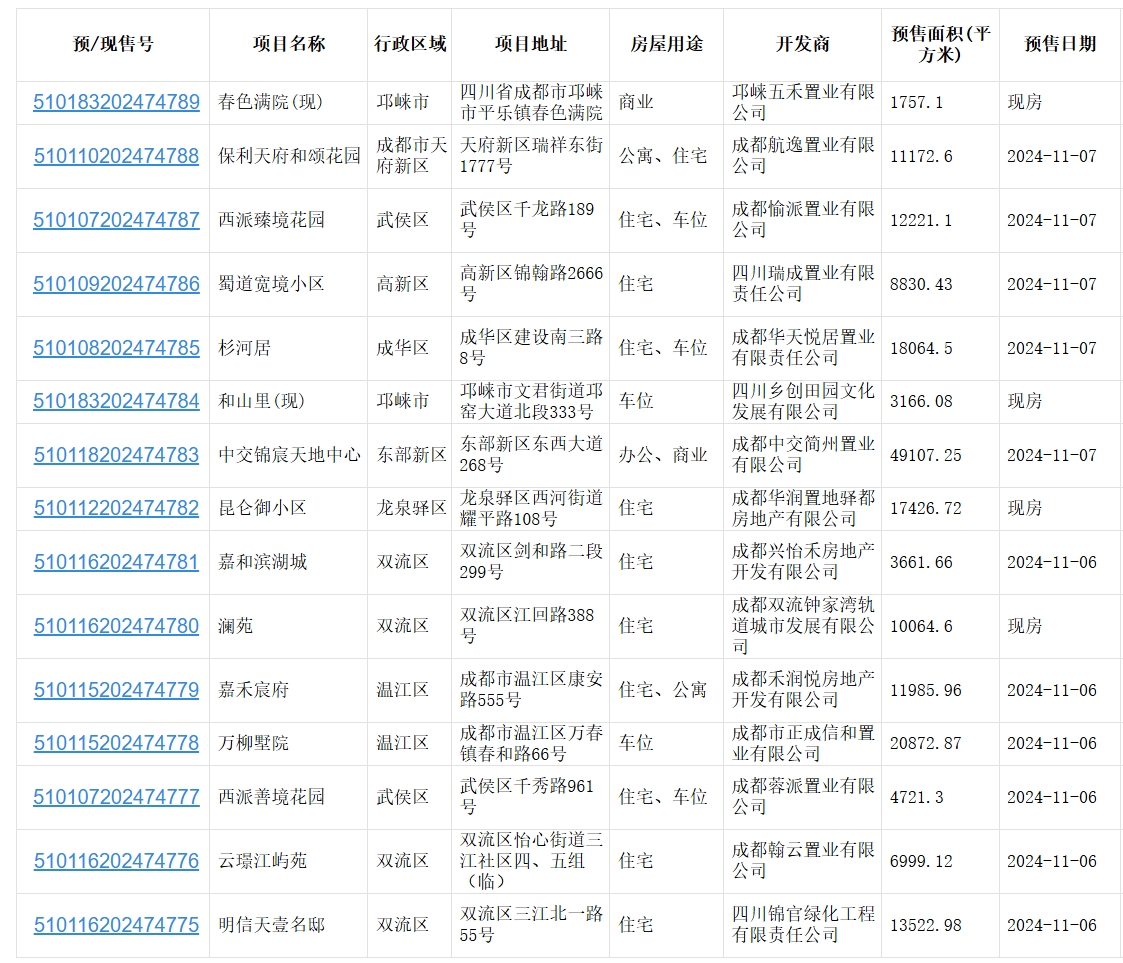Click developer 四川瑞成置业有限责任公司
The height and width of the screenshot is (963, 1123).
(x=803, y=284)
